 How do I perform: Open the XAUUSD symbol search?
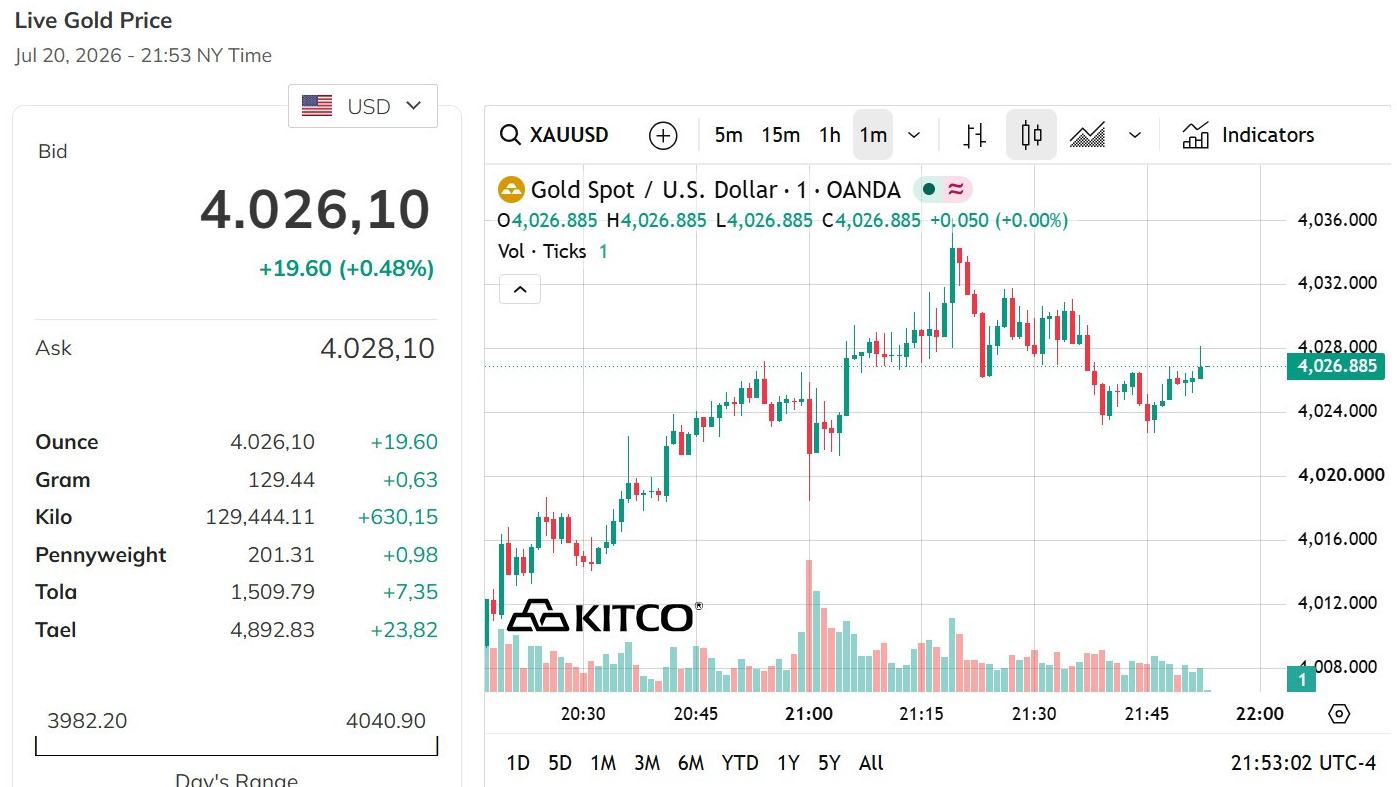point(555,135)
